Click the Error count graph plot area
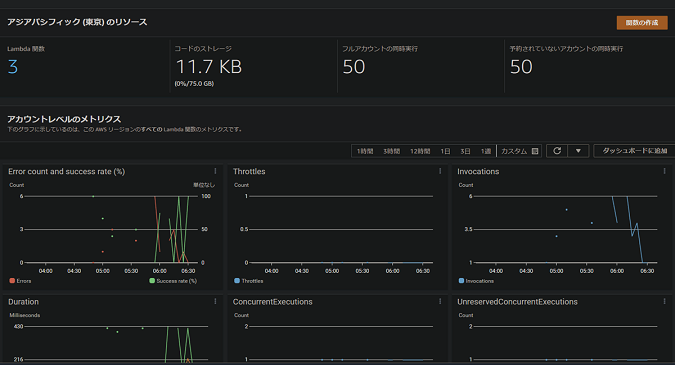The image size is (675, 365). pos(112,229)
